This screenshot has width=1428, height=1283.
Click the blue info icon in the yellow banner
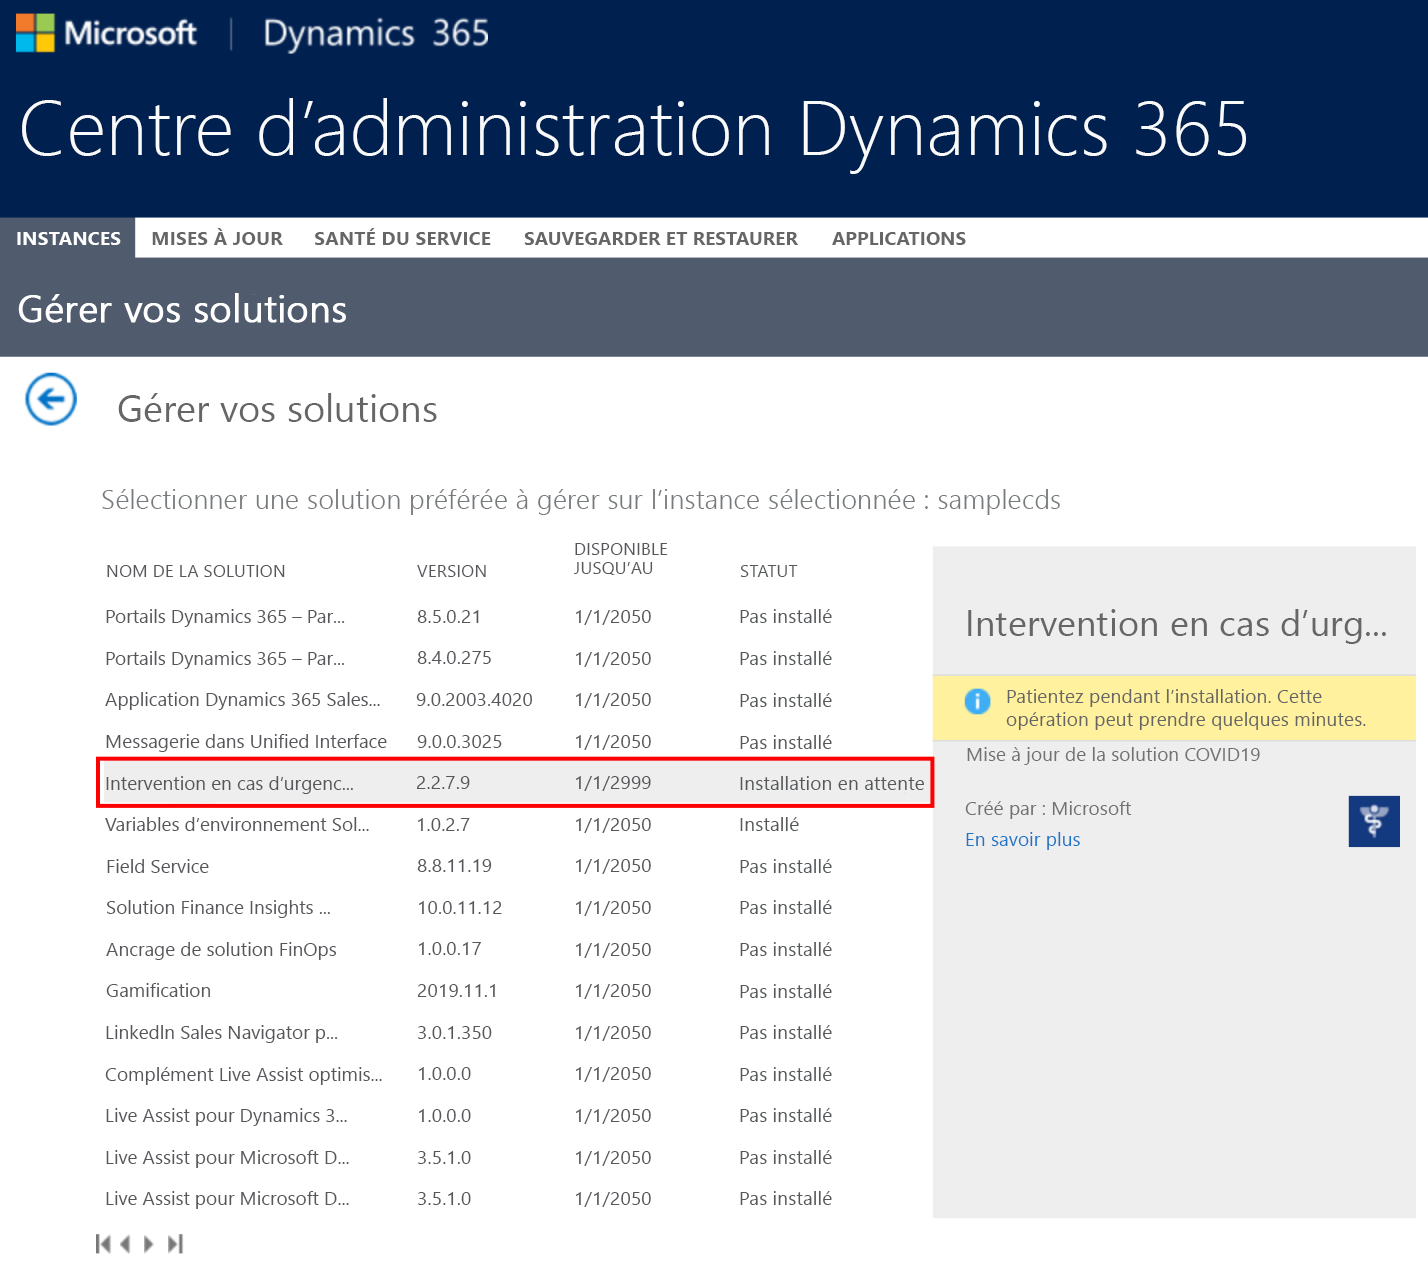click(x=977, y=701)
